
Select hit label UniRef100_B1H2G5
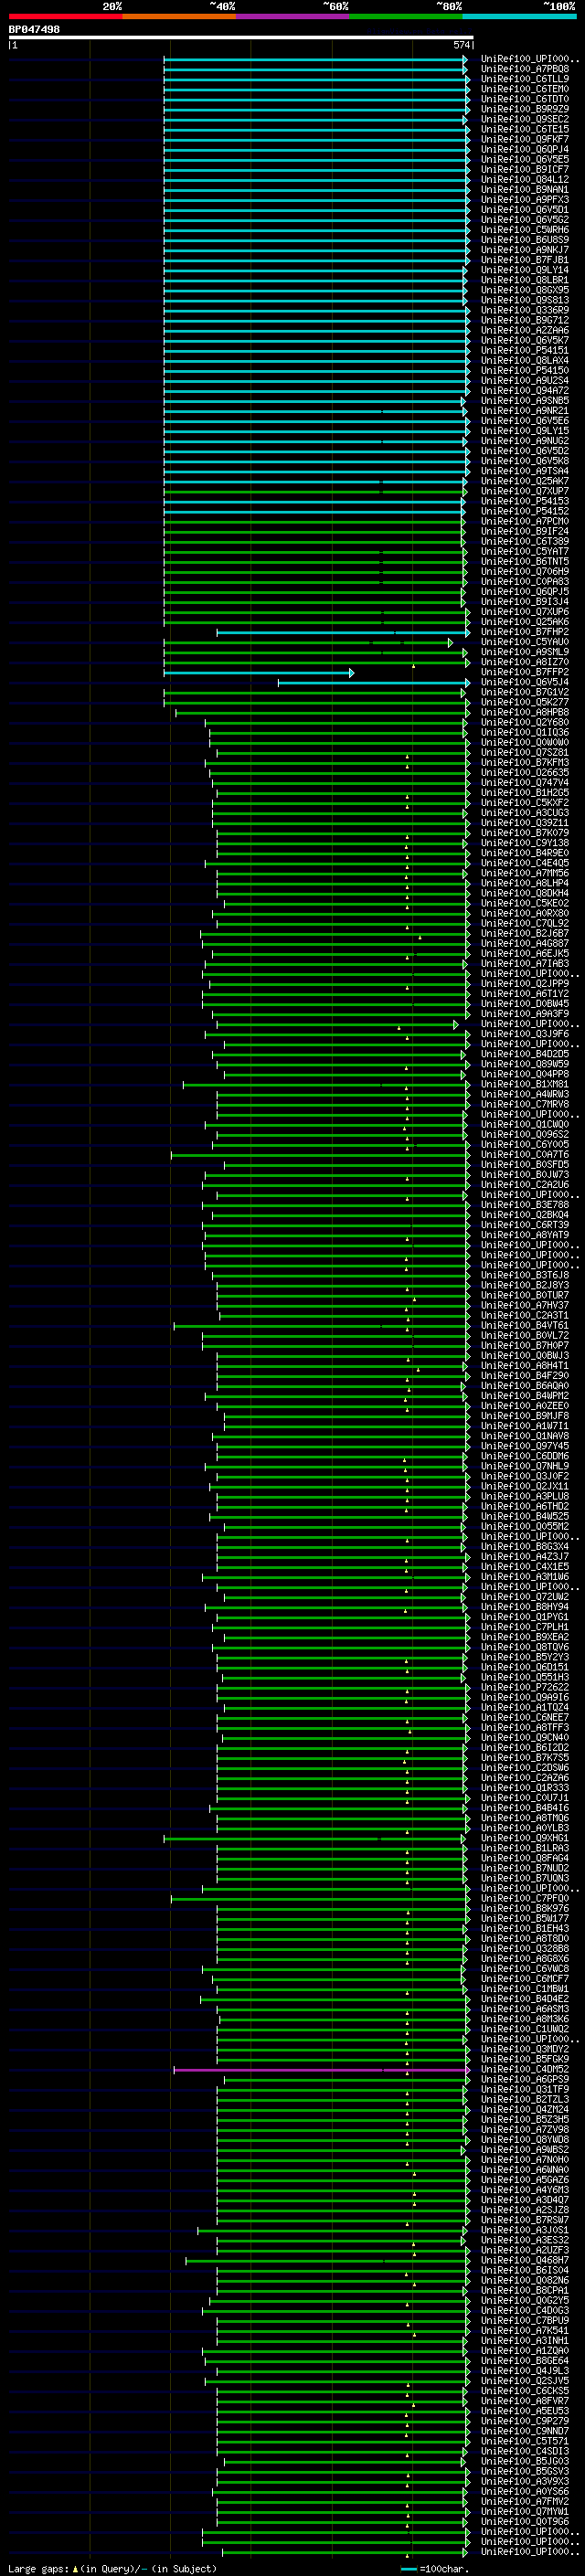[x=524, y=792]
